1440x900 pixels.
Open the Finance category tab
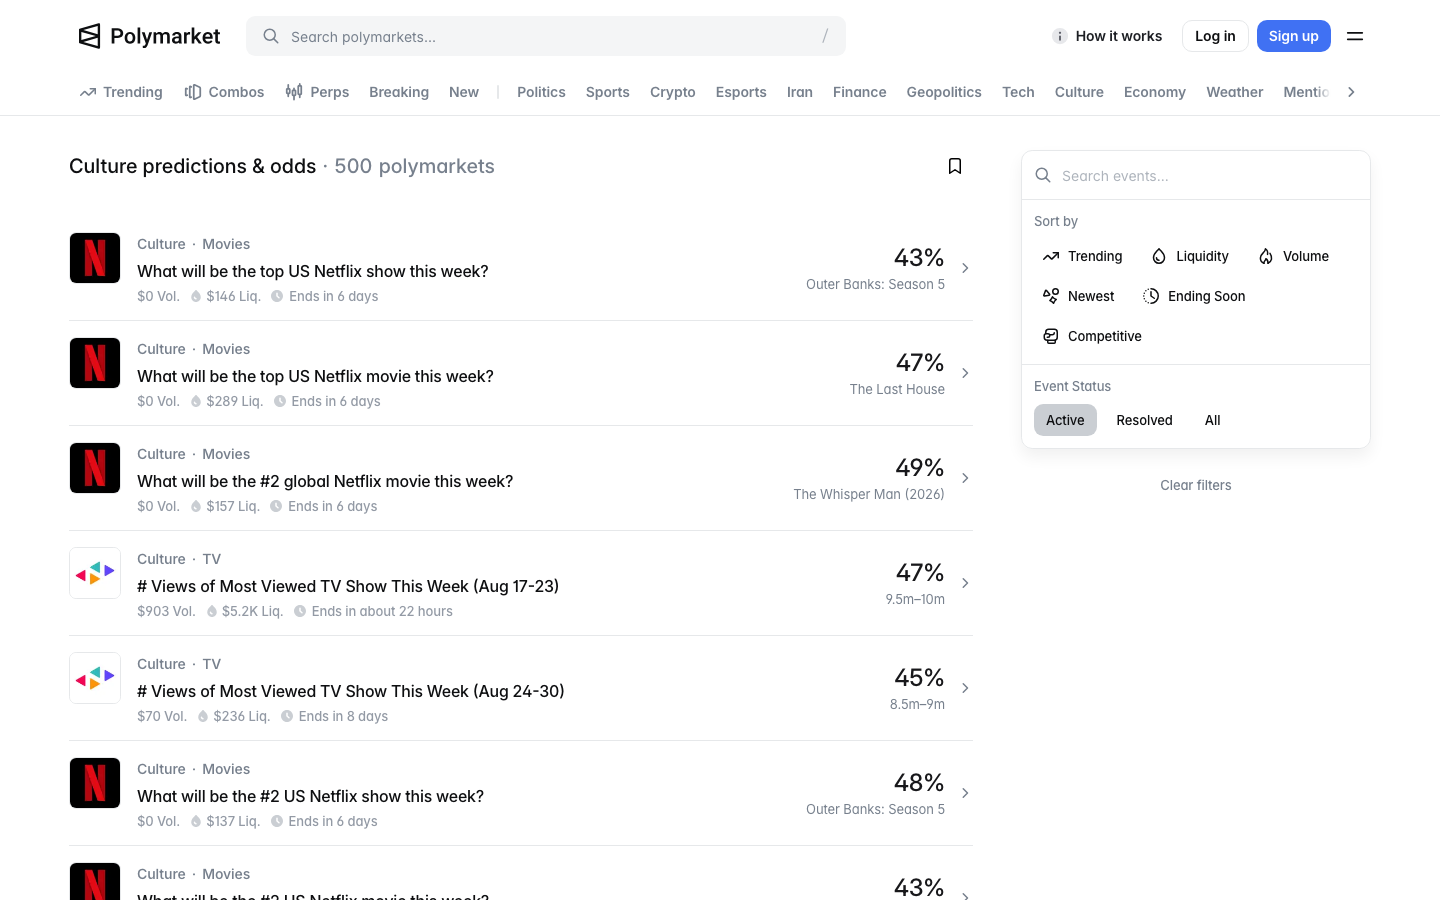pos(860,92)
